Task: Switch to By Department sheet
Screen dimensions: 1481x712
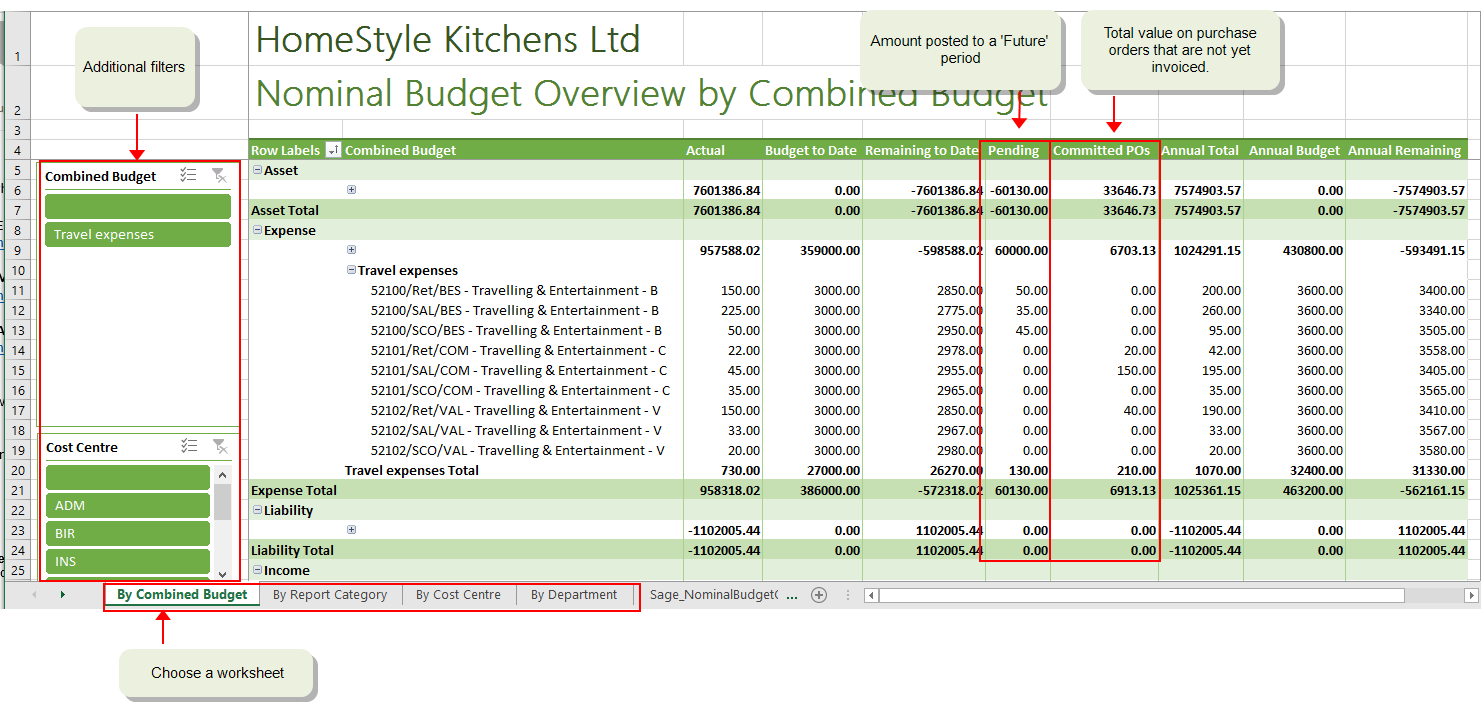Action: coord(574,594)
